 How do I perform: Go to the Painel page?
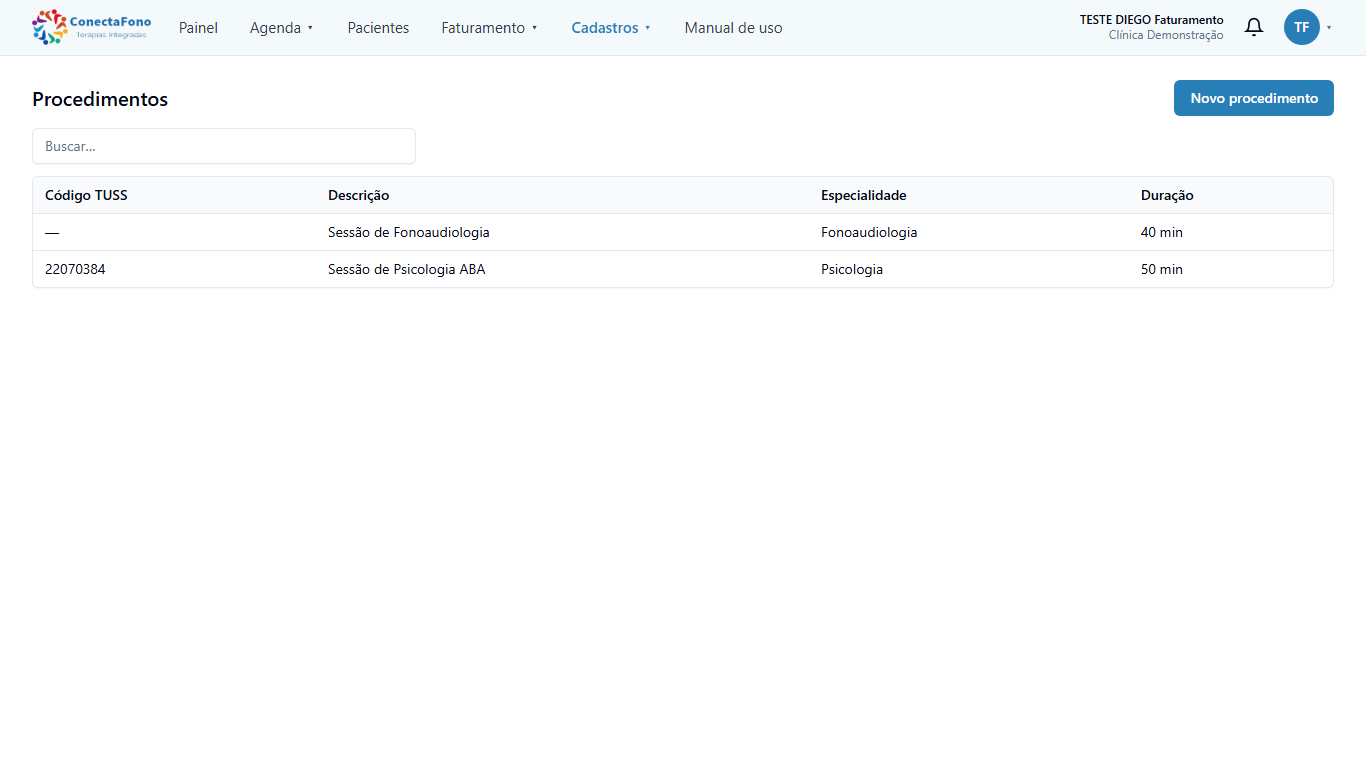(x=198, y=28)
